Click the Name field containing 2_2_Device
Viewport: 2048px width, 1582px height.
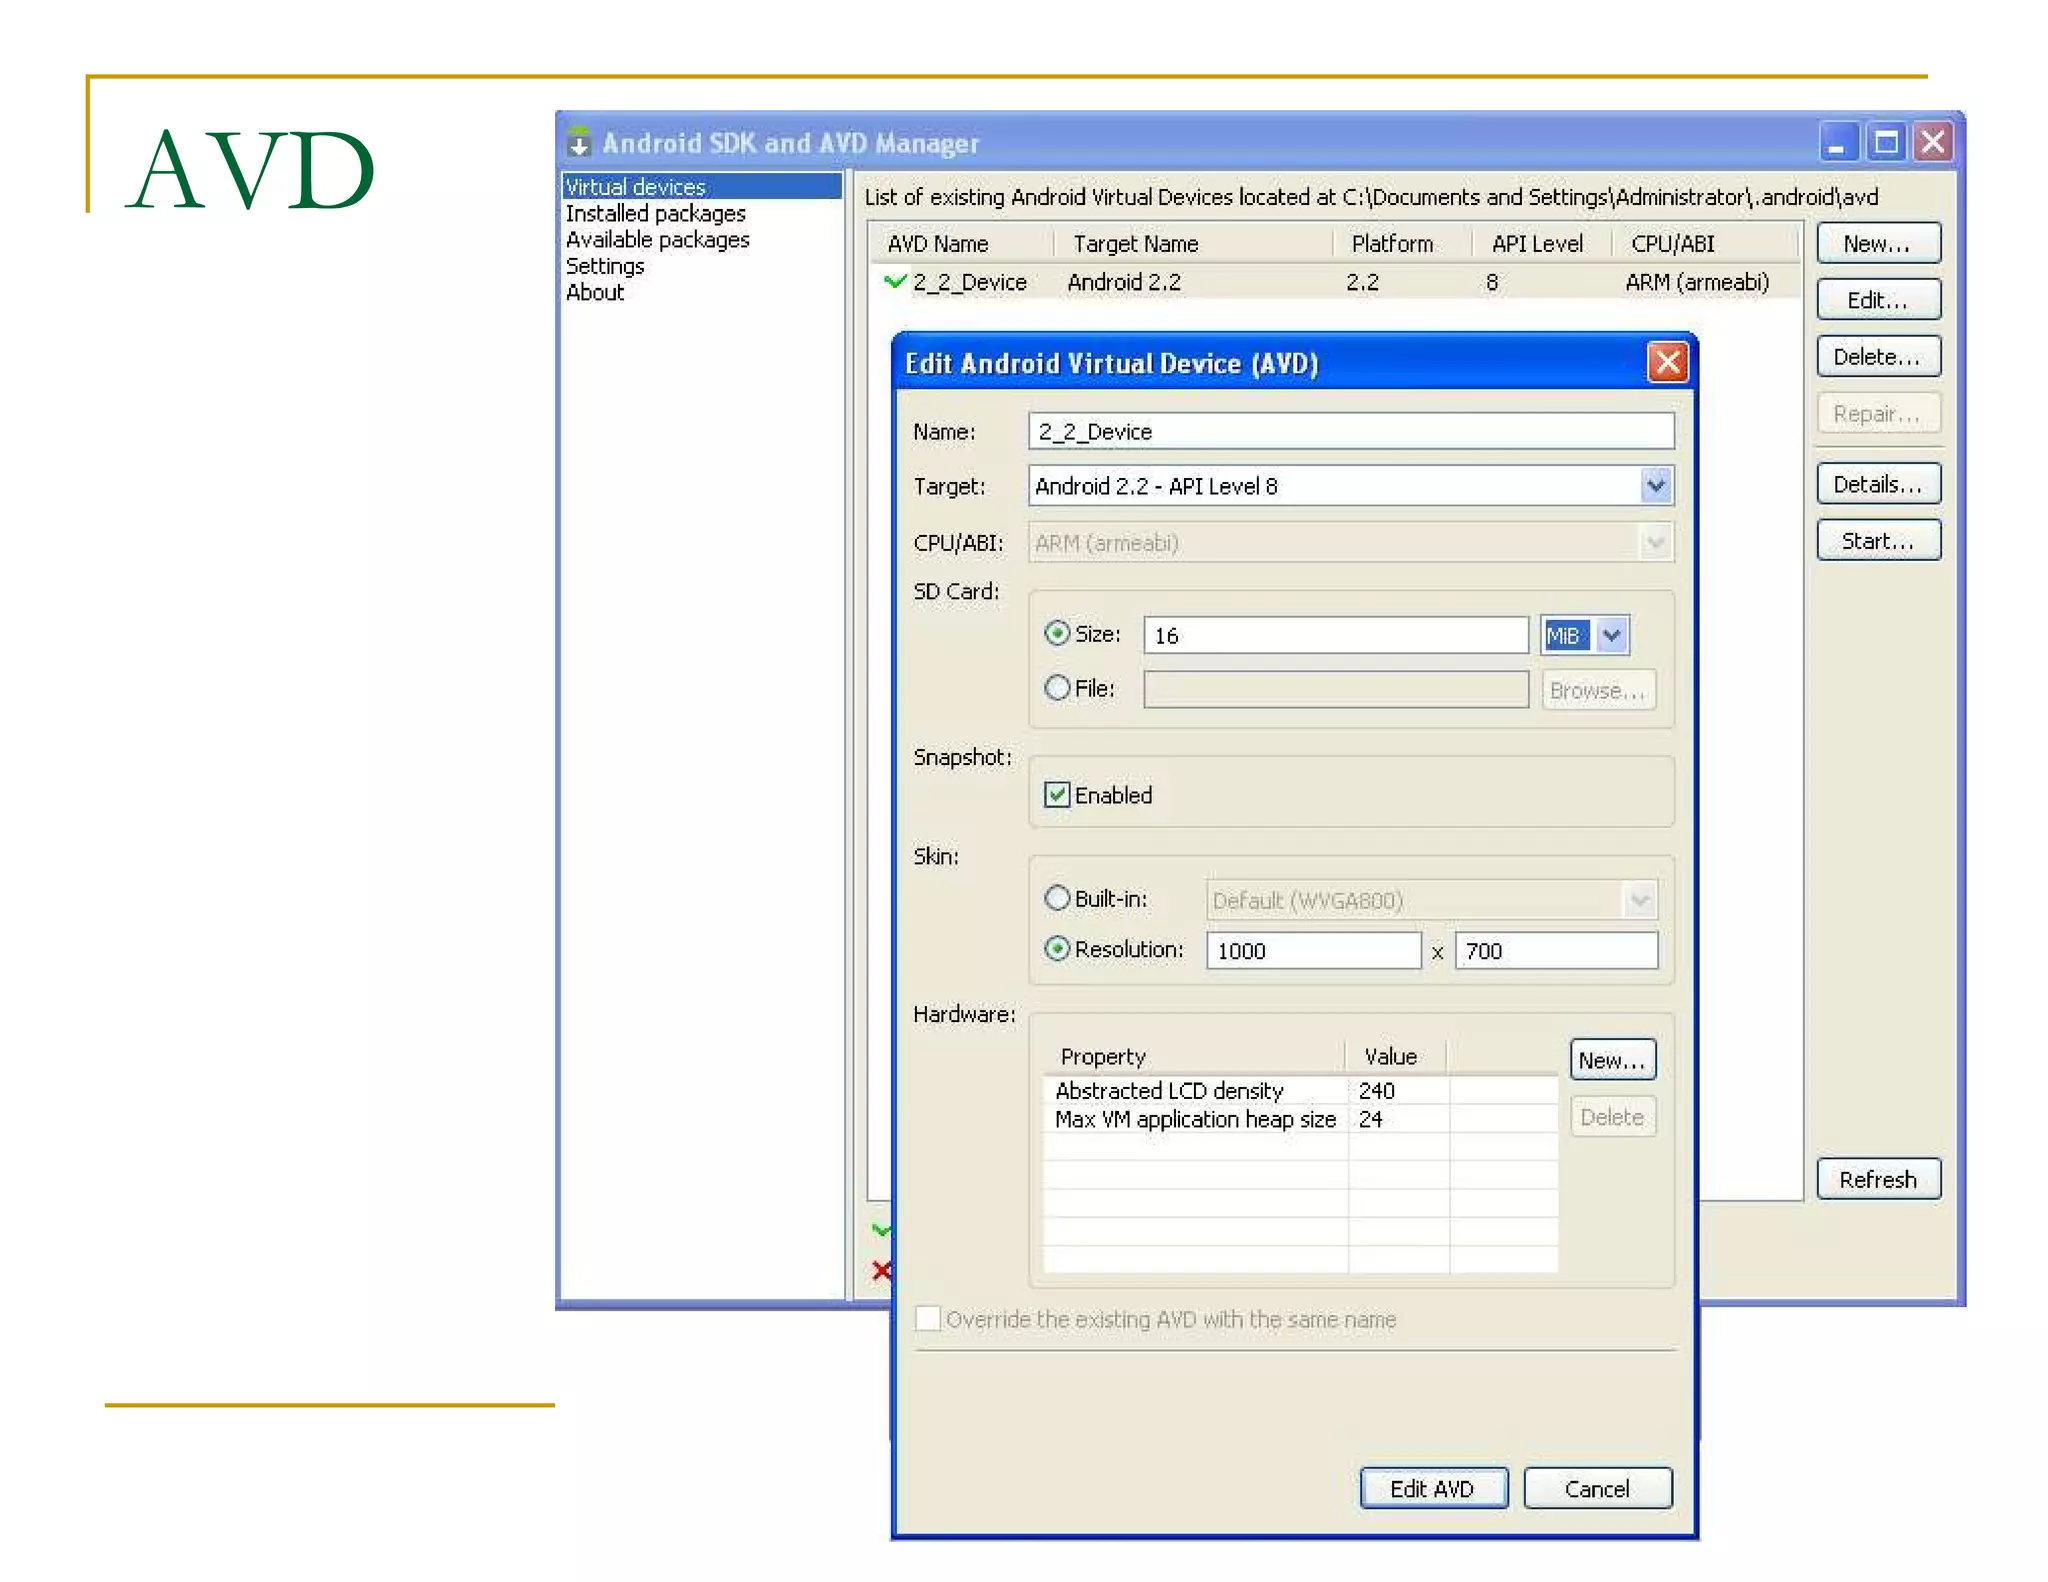coord(1351,431)
